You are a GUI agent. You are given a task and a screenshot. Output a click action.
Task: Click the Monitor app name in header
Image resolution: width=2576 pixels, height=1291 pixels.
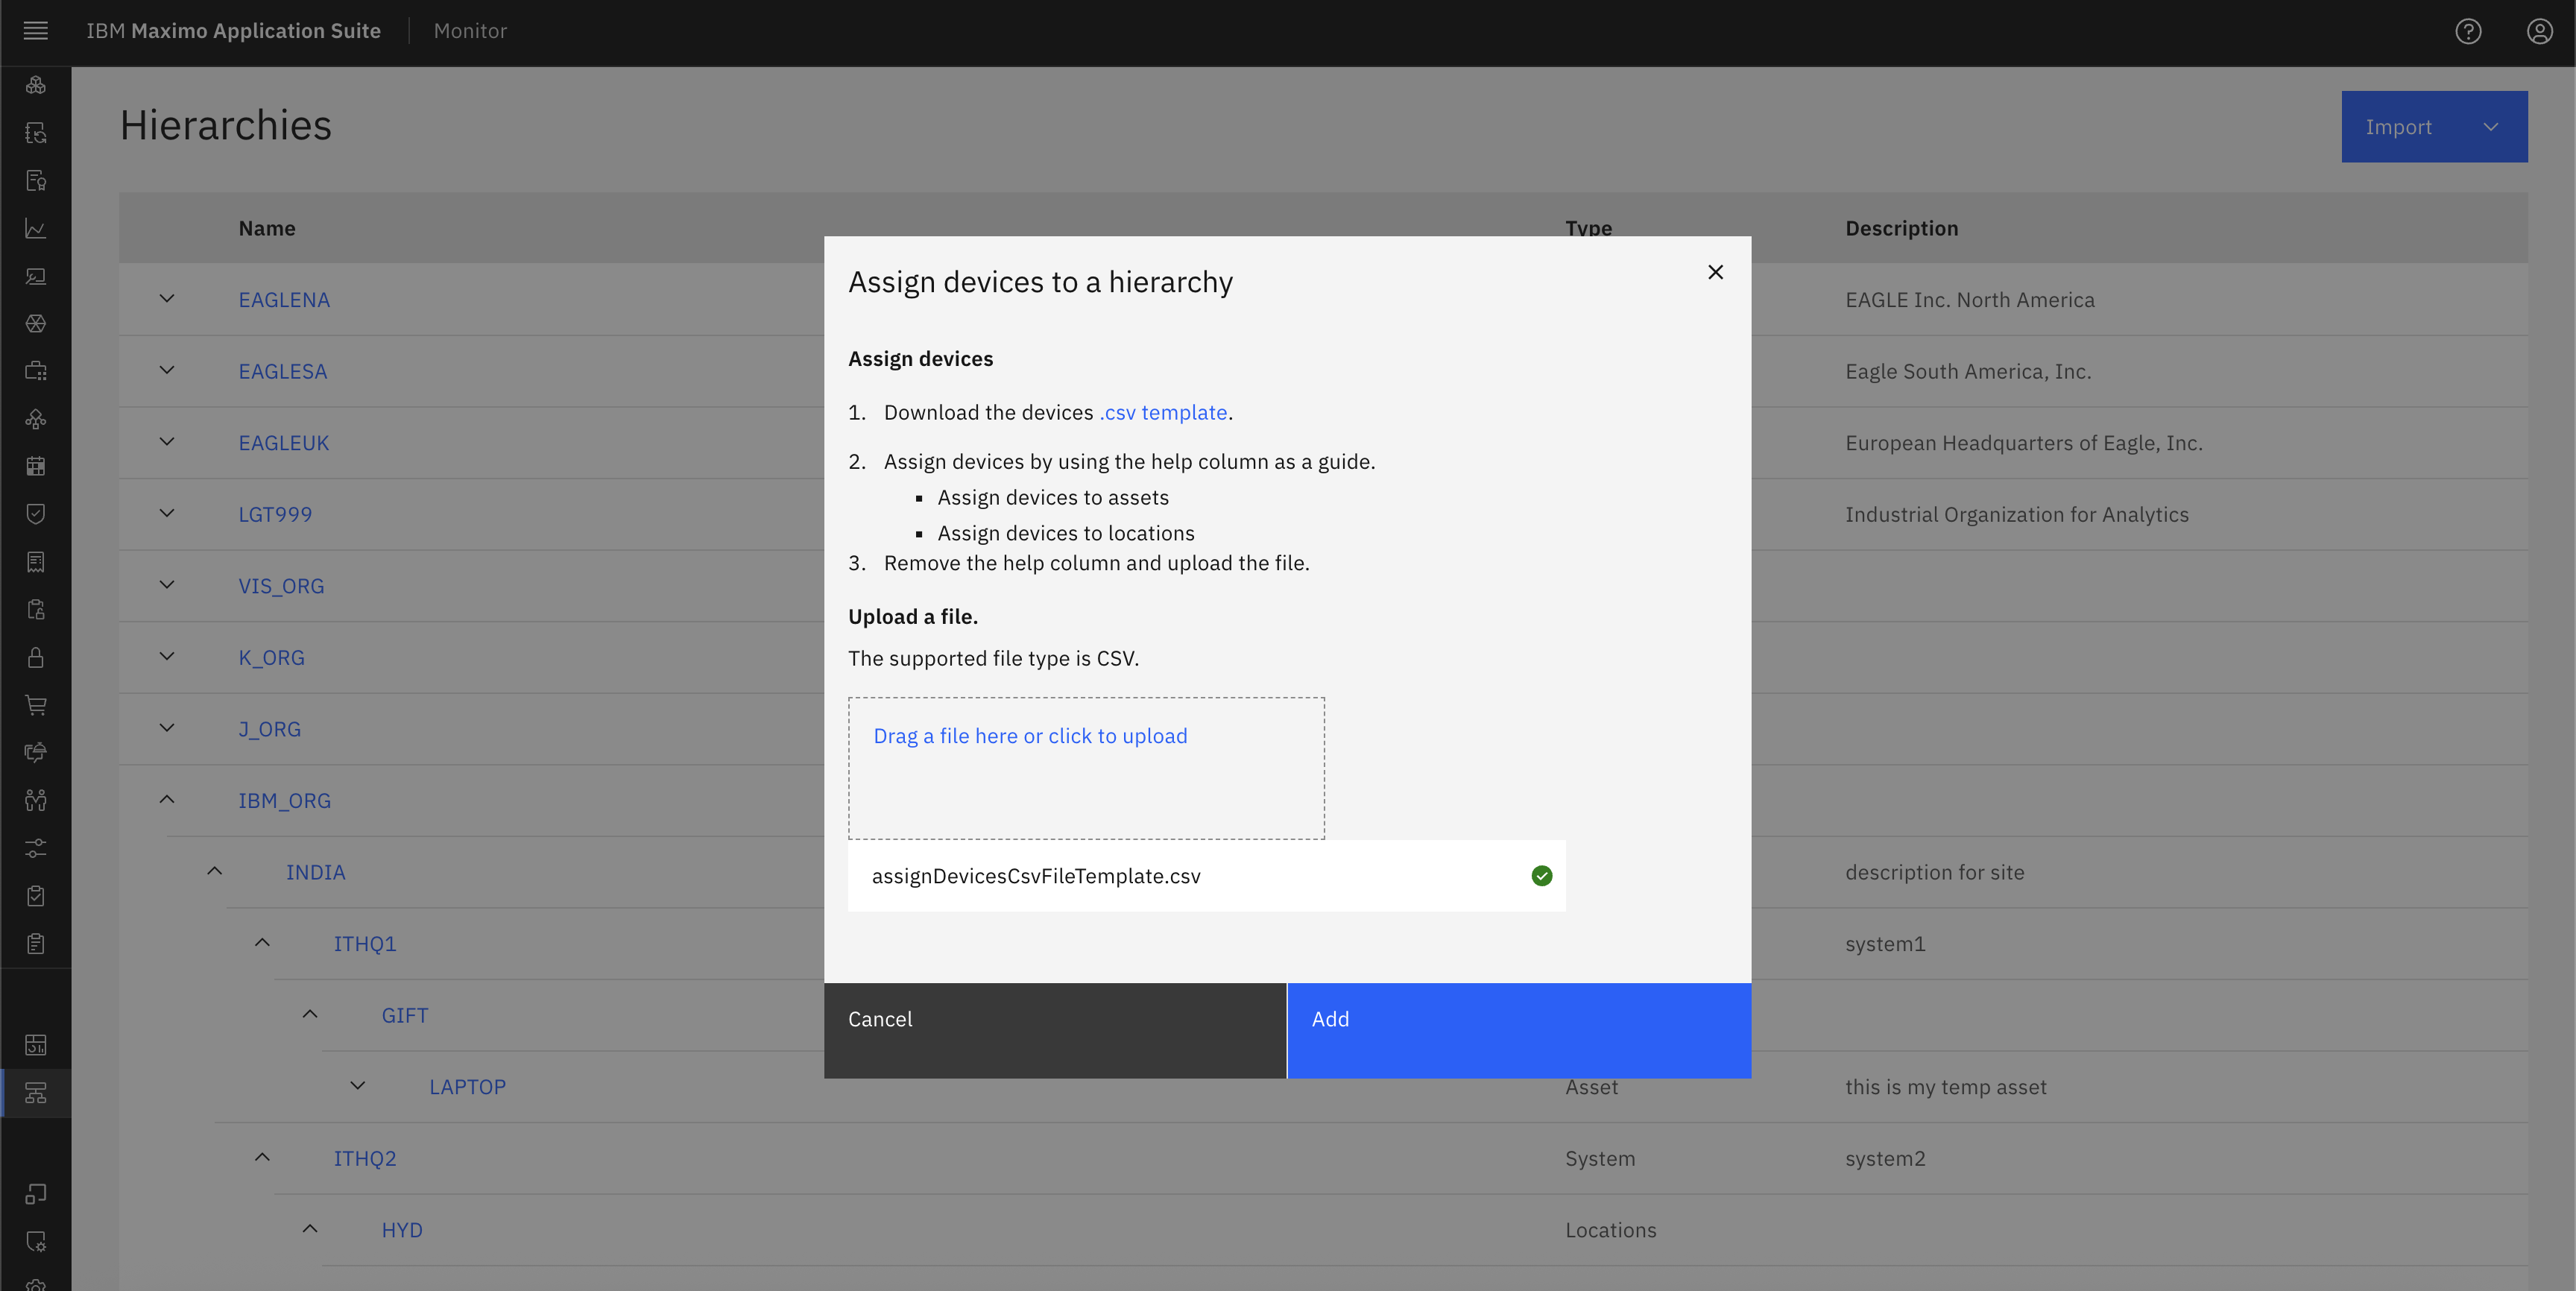pos(470,31)
